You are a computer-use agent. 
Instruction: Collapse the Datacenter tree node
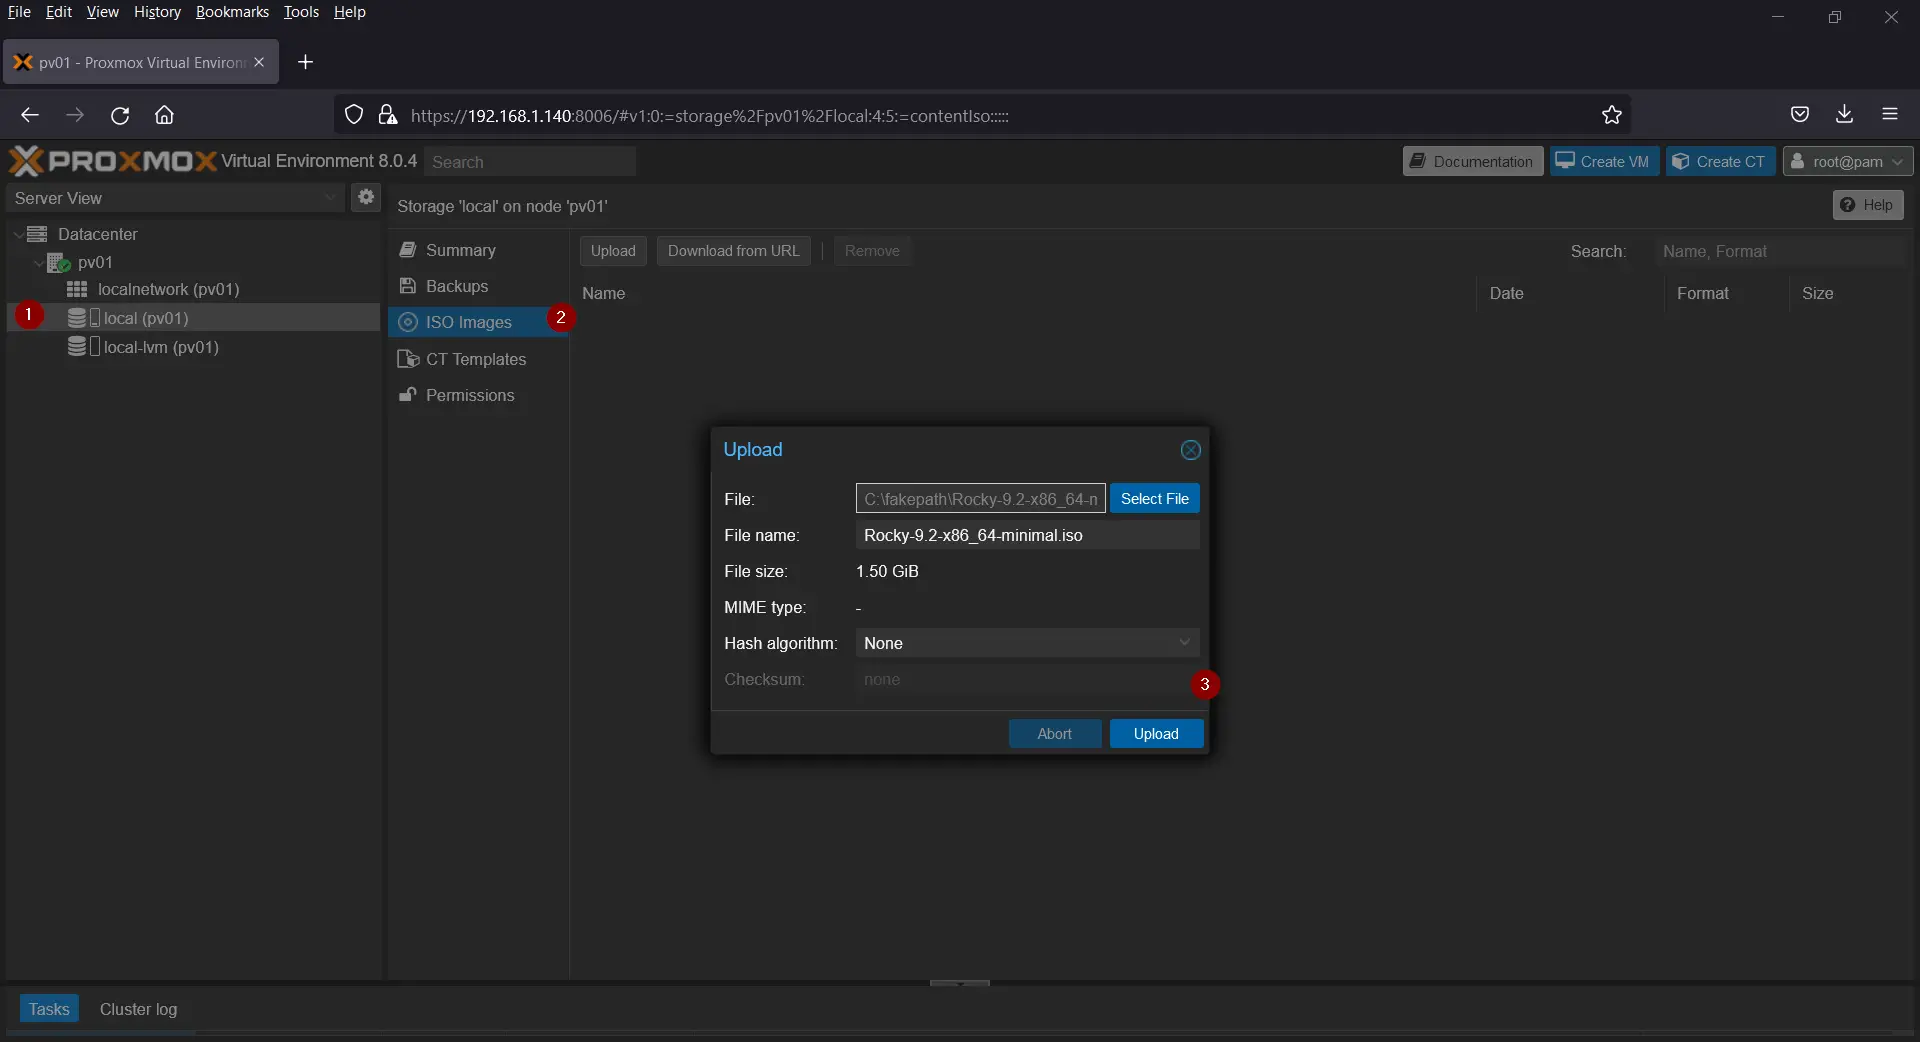[17, 234]
